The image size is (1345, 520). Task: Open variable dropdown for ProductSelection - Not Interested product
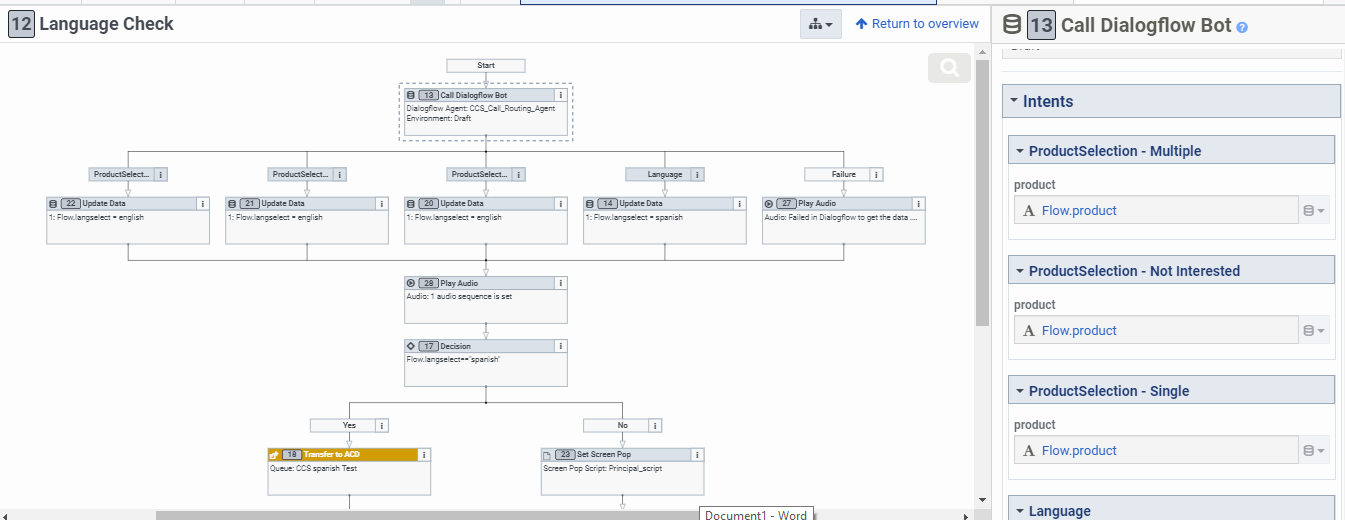(1314, 331)
